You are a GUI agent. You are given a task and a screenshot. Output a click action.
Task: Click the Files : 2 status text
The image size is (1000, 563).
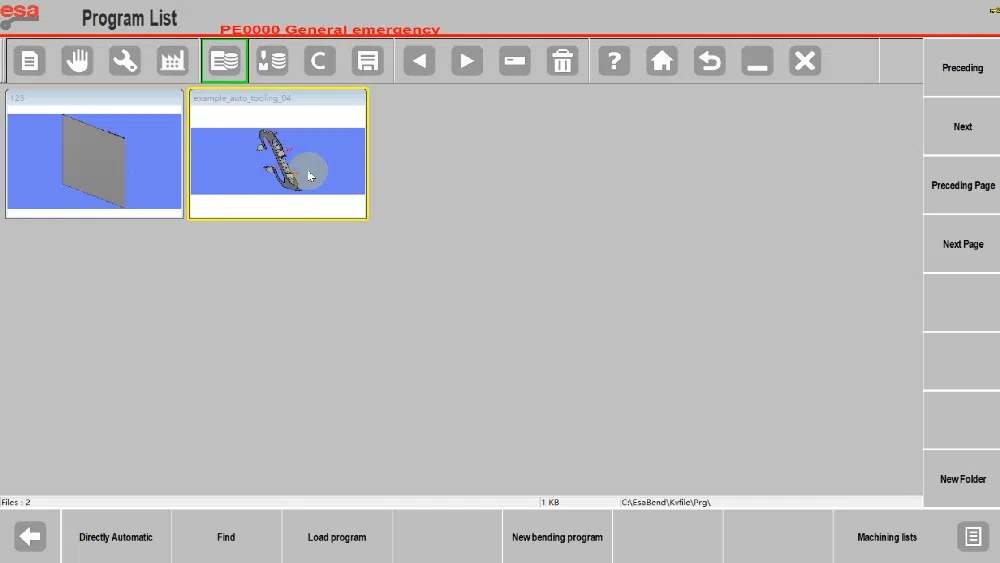pos(16,502)
